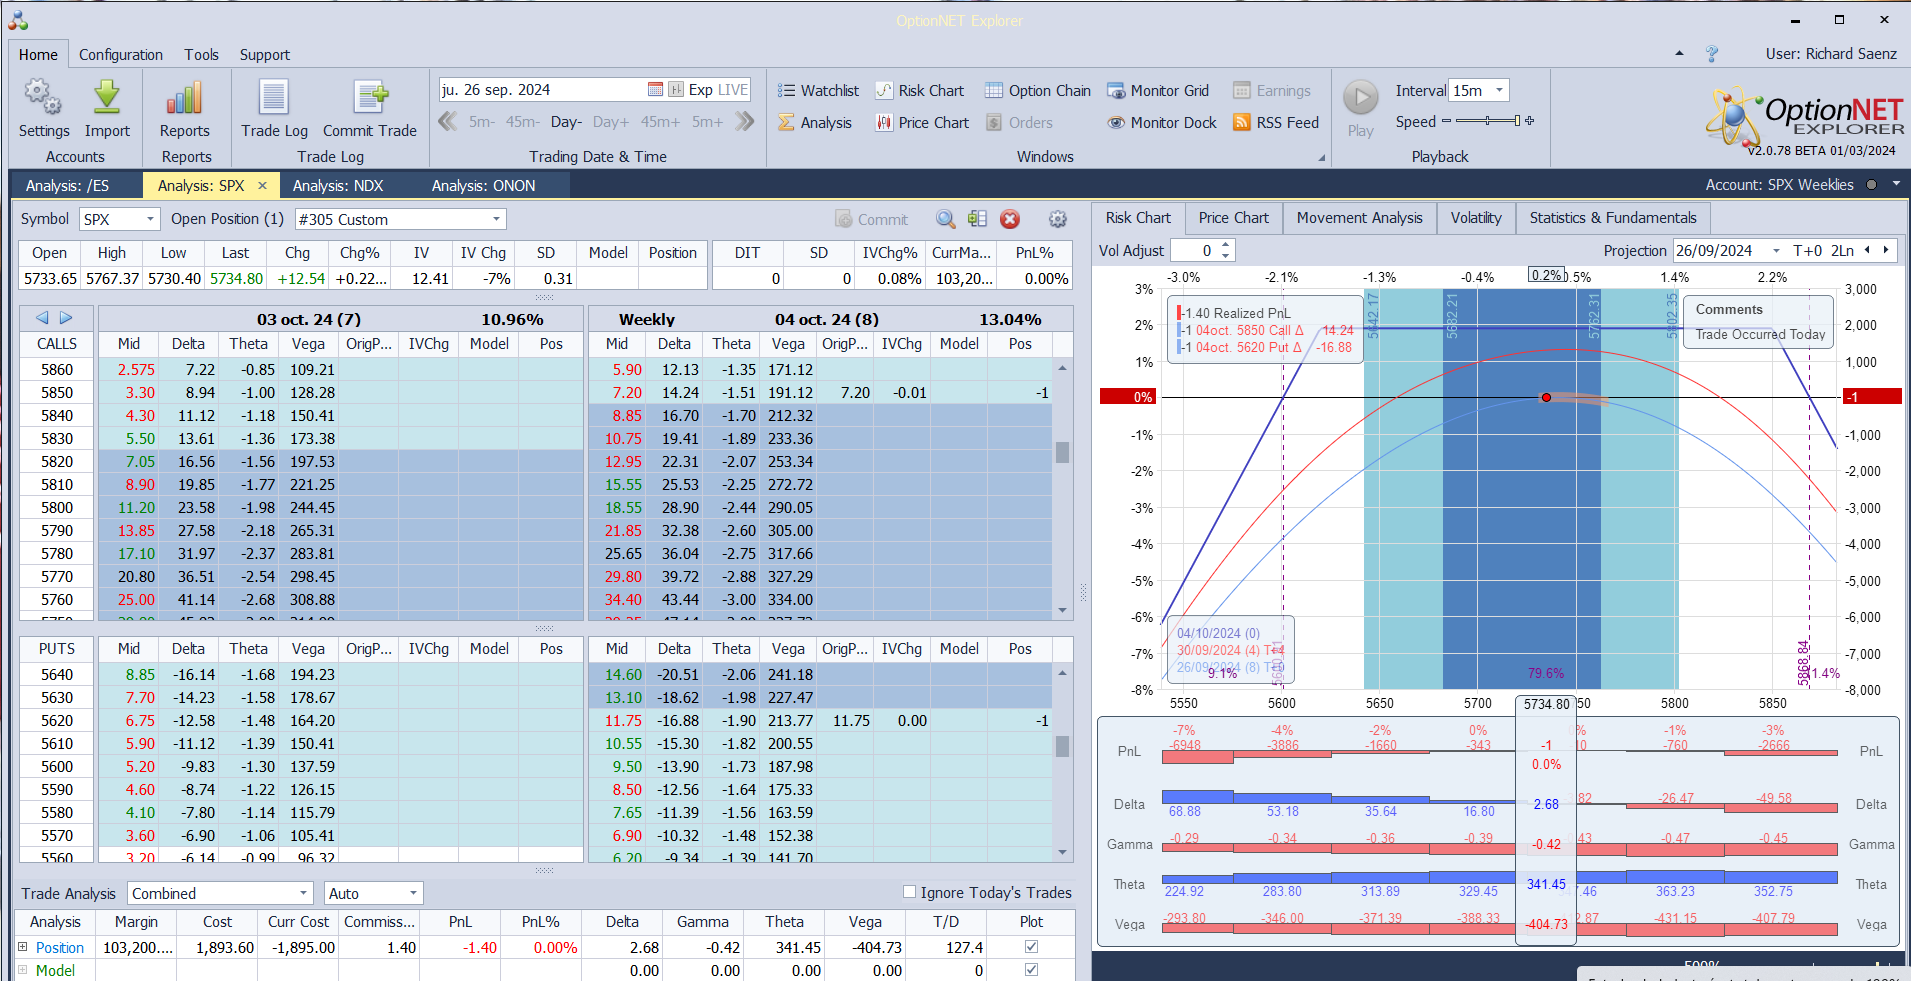1911x981 pixels.
Task: Open the RSS Feed window
Action: (1276, 122)
